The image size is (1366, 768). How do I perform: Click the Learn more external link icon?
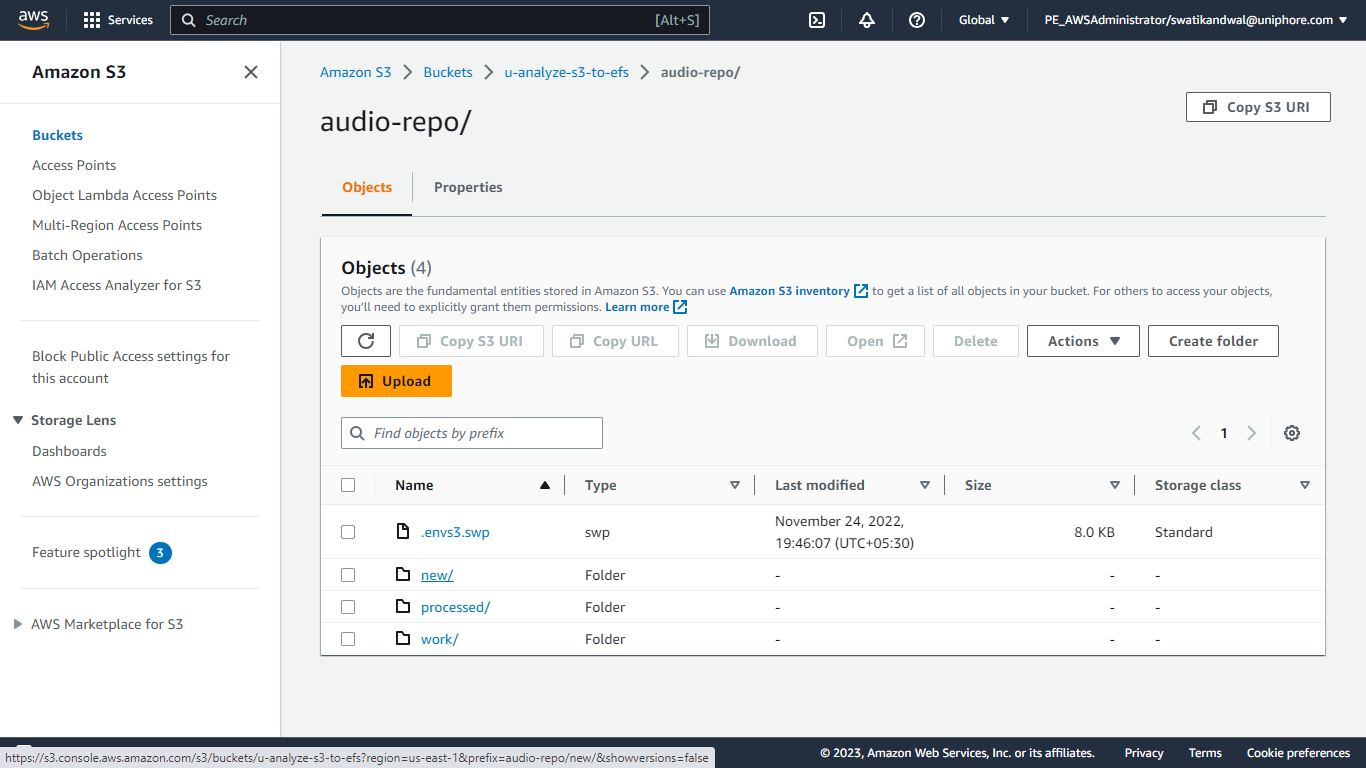[x=680, y=307]
